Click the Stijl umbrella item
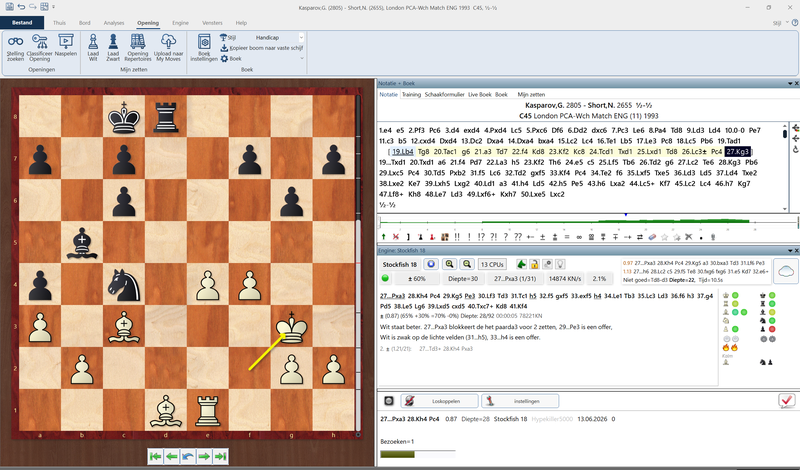 pos(228,37)
